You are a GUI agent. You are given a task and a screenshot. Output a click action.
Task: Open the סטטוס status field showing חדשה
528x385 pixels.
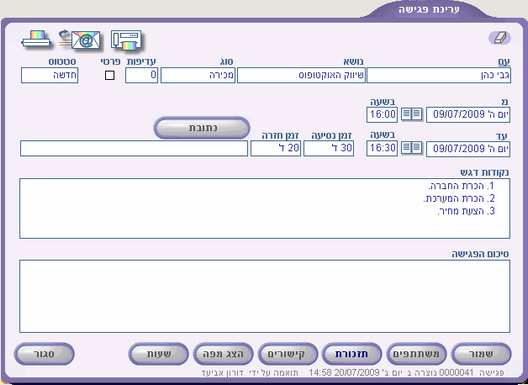click(50, 75)
